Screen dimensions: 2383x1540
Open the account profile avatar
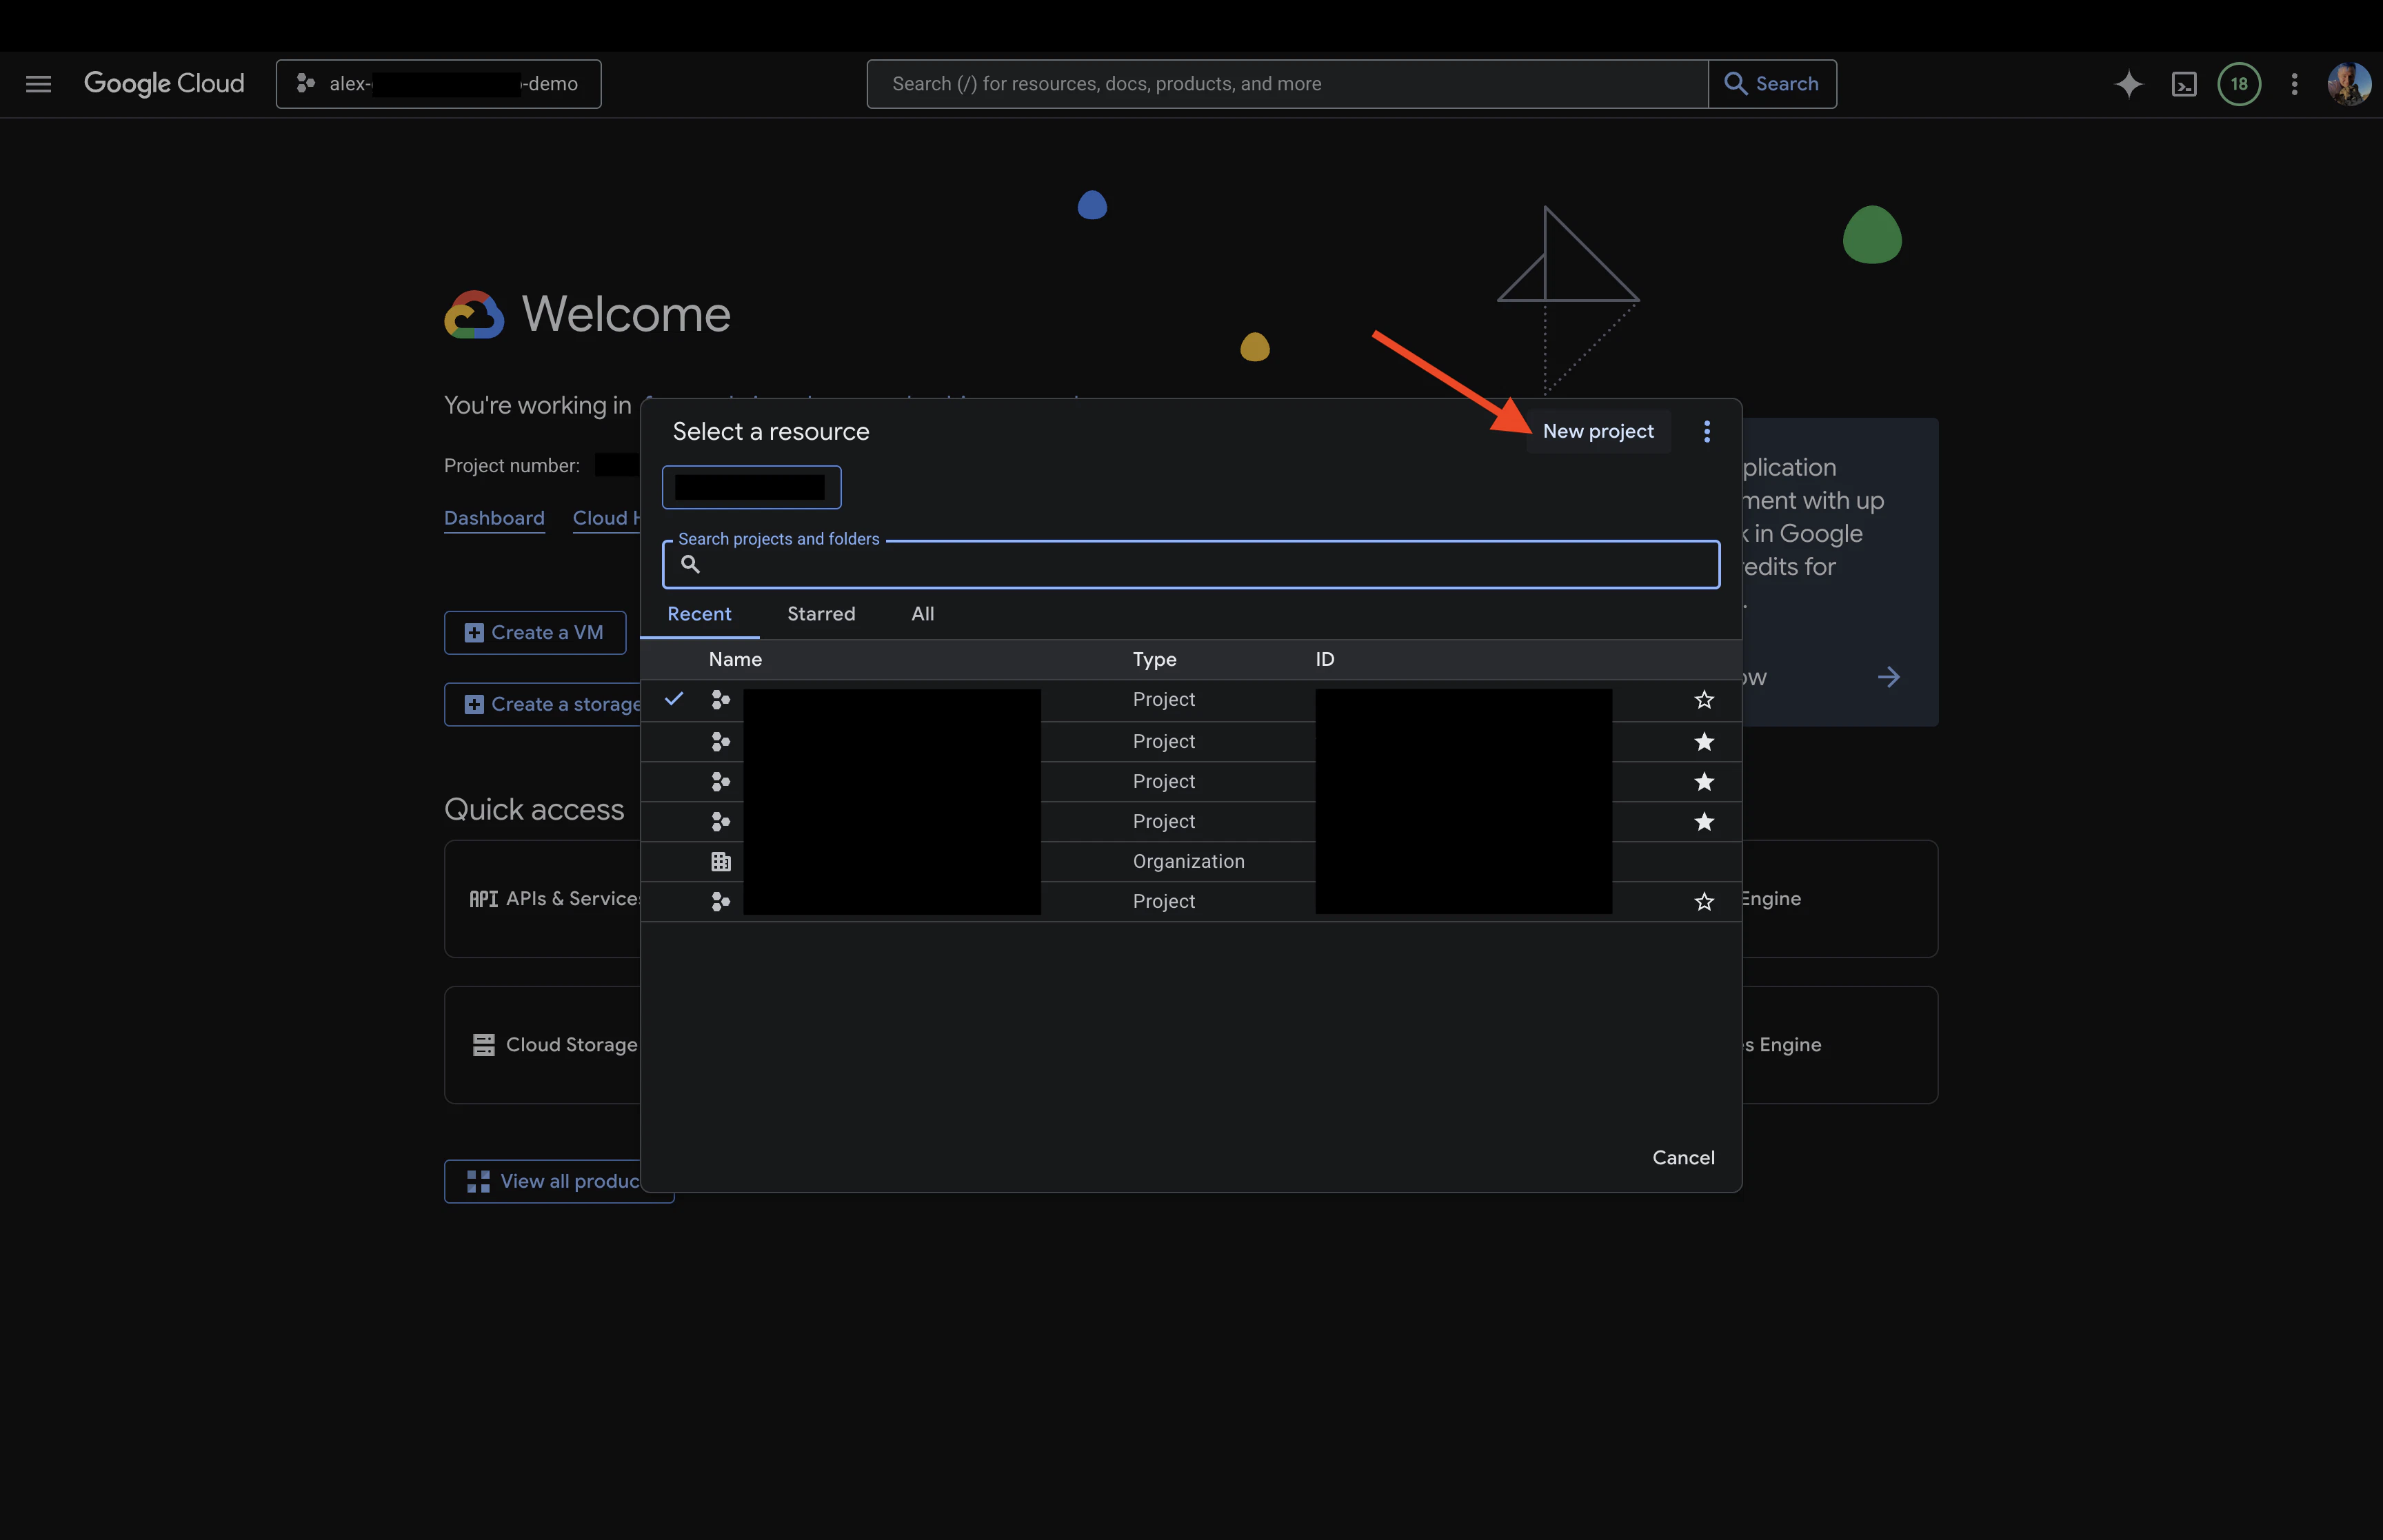coord(2348,84)
